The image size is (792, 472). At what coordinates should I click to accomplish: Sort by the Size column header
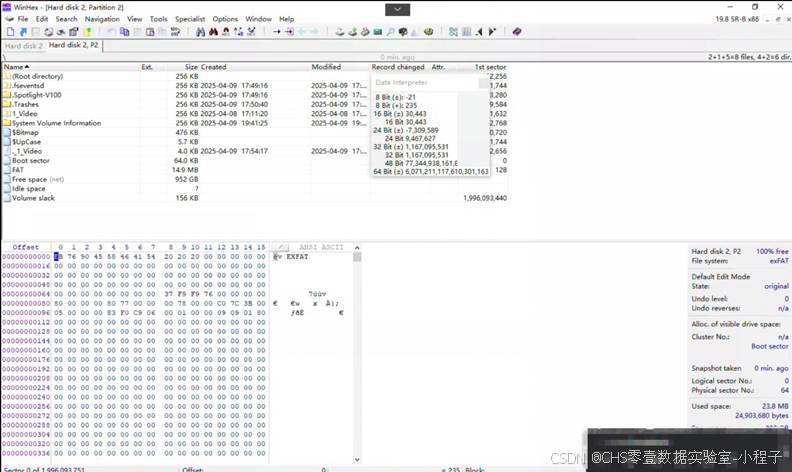(x=191, y=67)
